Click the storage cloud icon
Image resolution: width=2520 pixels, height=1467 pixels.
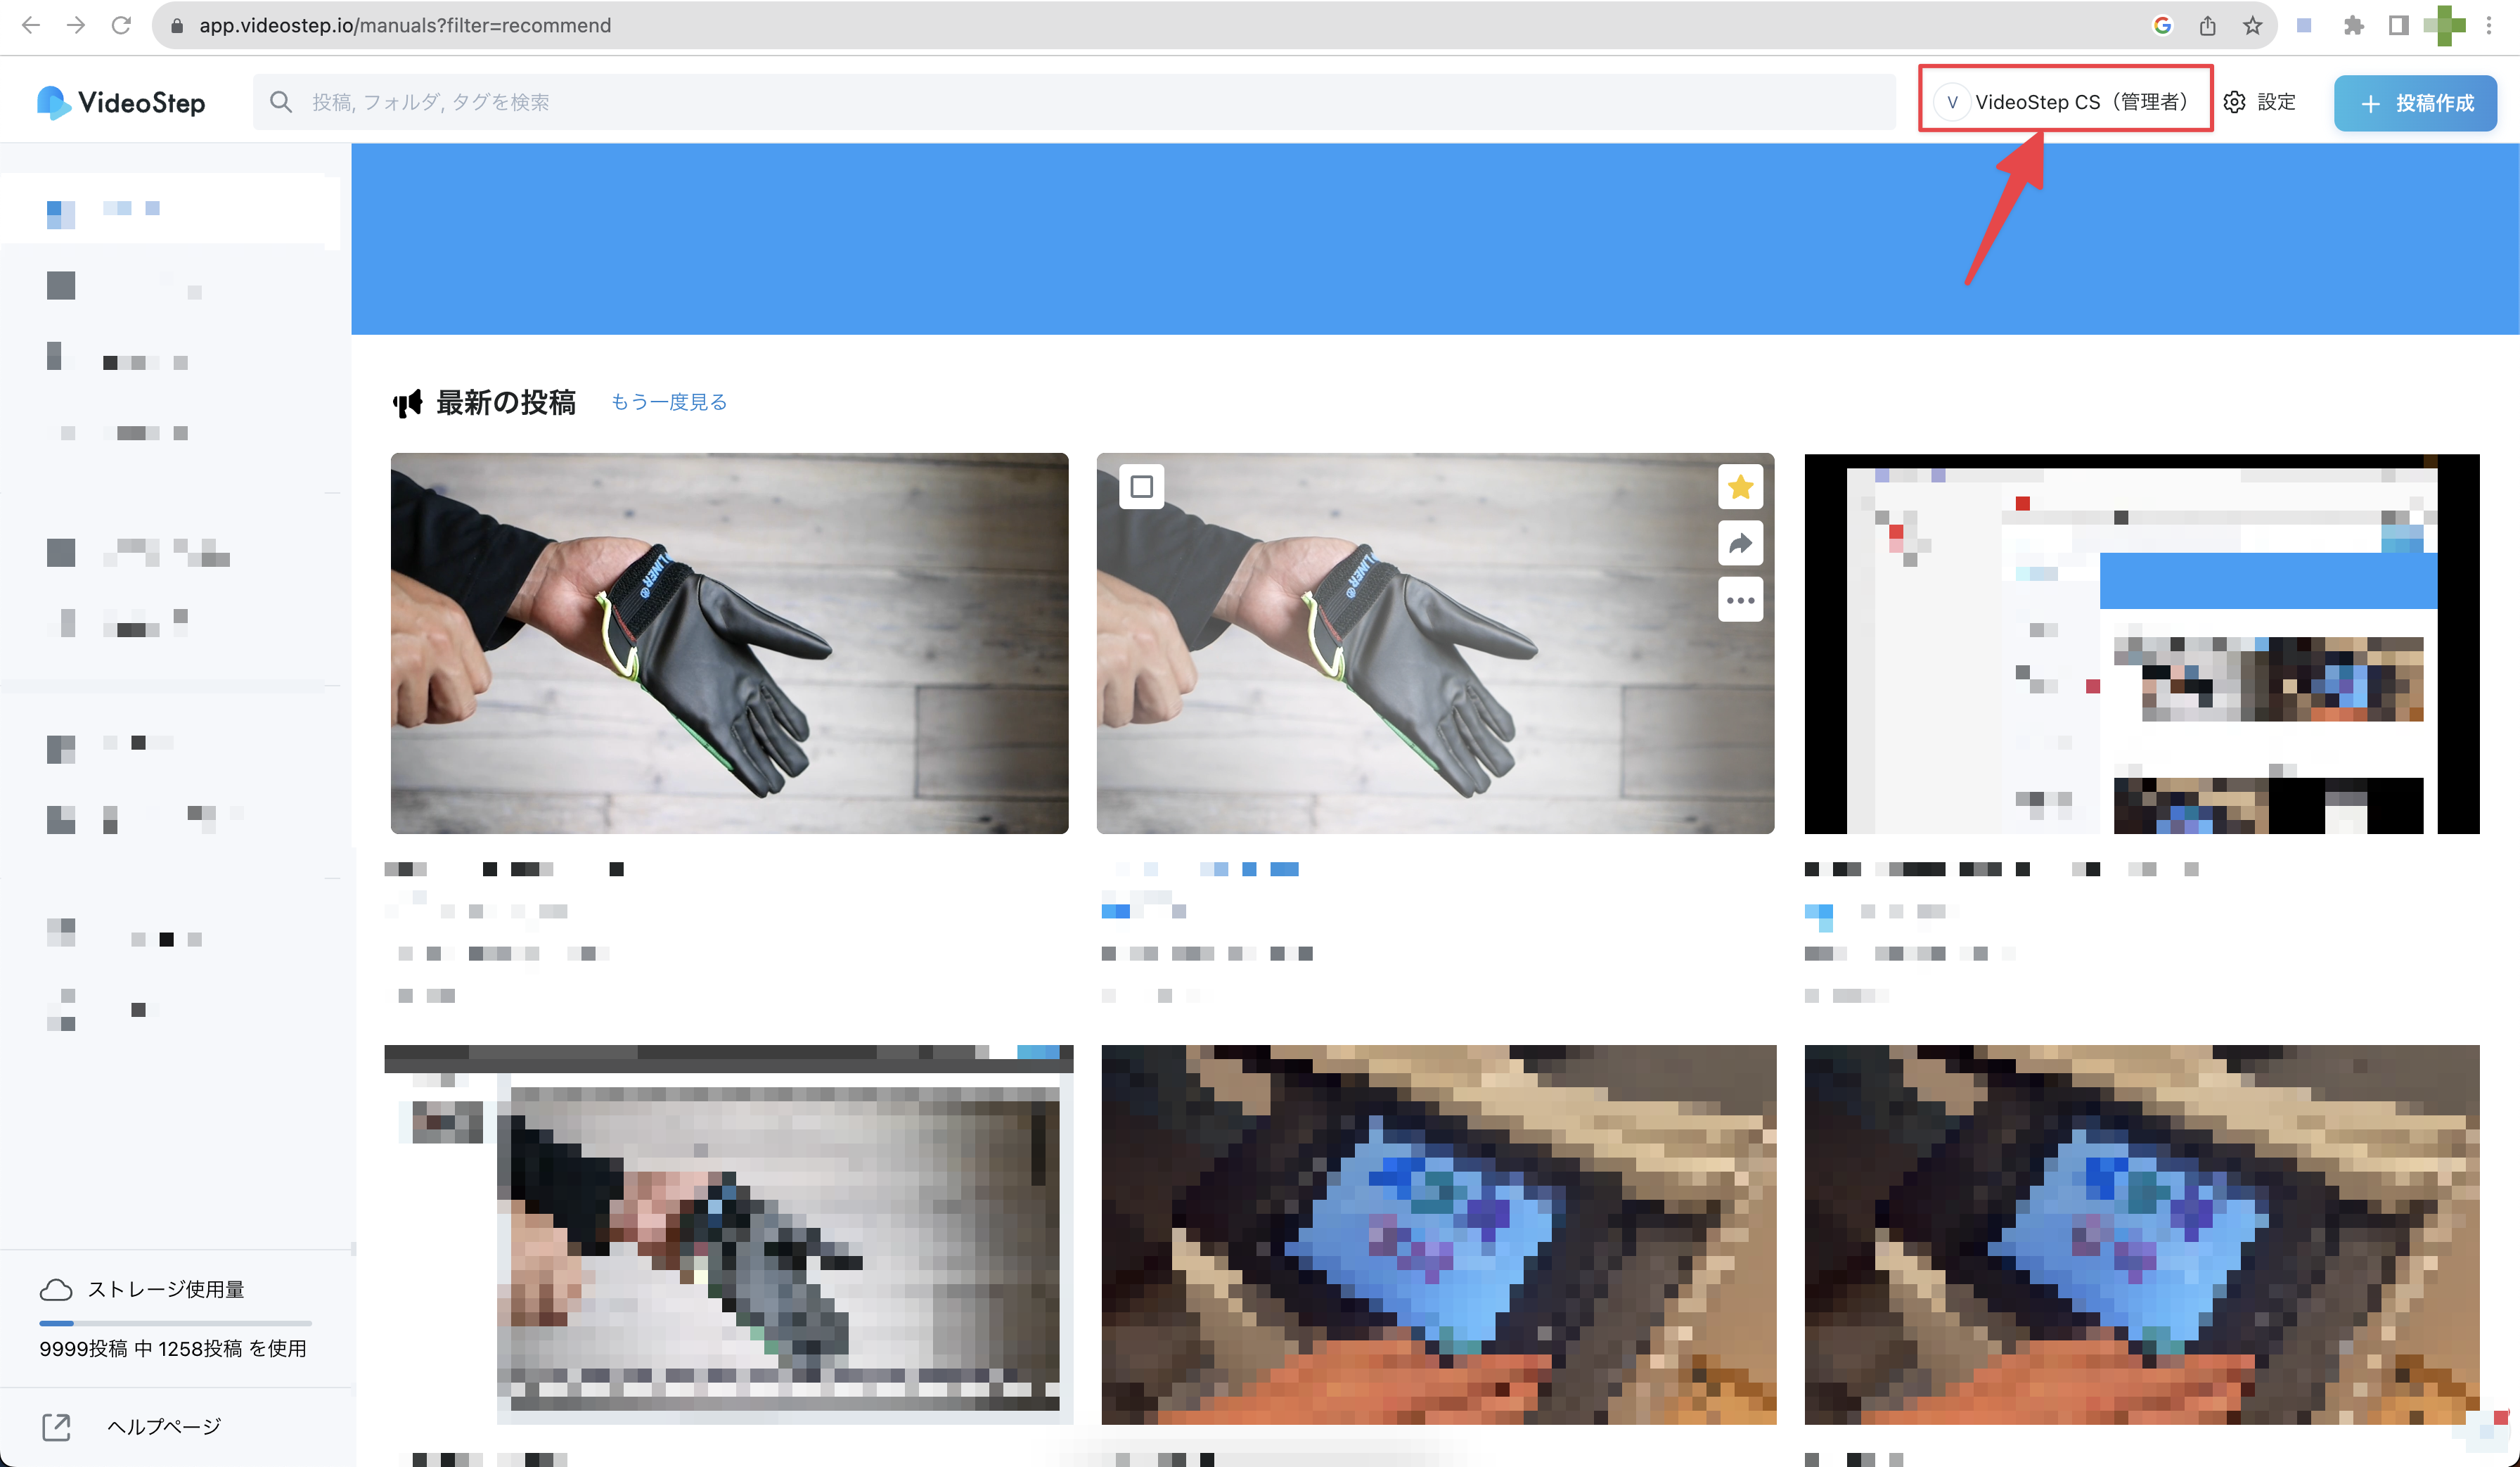point(56,1289)
